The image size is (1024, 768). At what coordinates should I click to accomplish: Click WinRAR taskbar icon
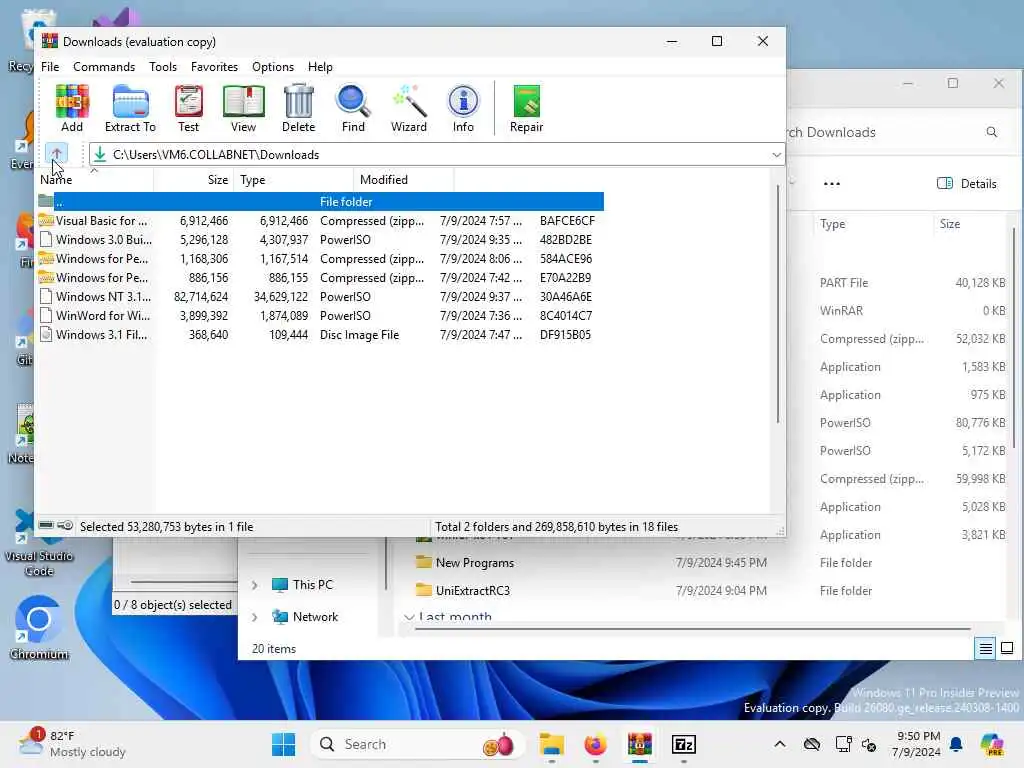639,744
